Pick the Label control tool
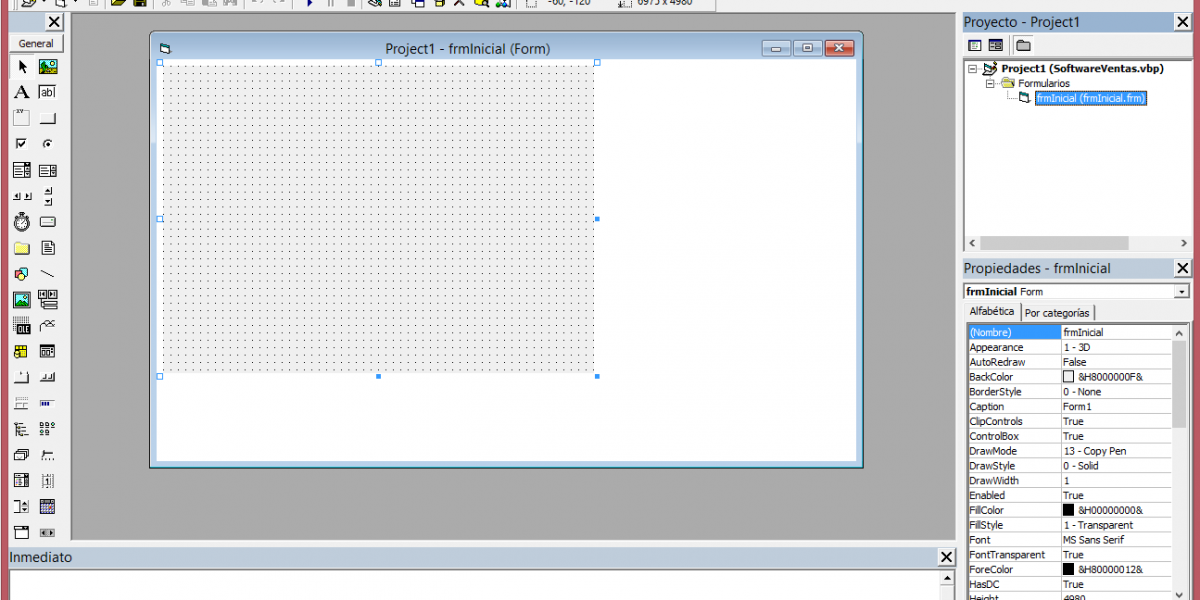 tap(21, 92)
